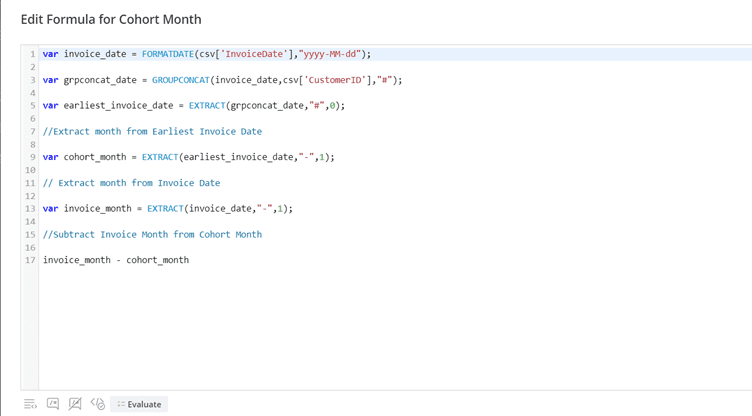Click line number 17 in gutter
752x416 pixels.
(x=30, y=260)
